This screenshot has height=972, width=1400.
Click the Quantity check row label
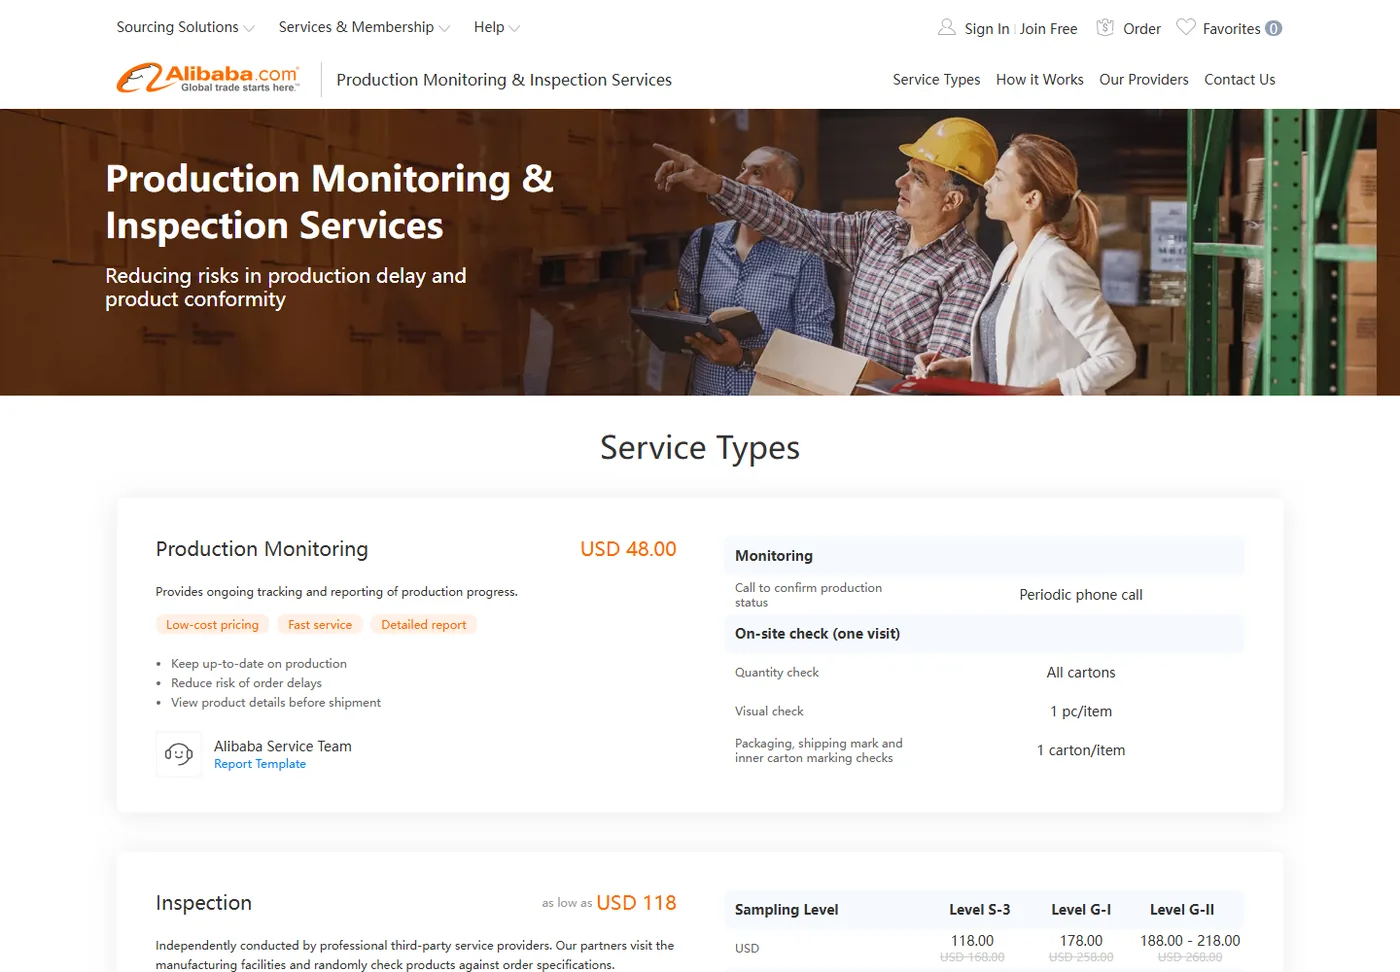coord(777,673)
